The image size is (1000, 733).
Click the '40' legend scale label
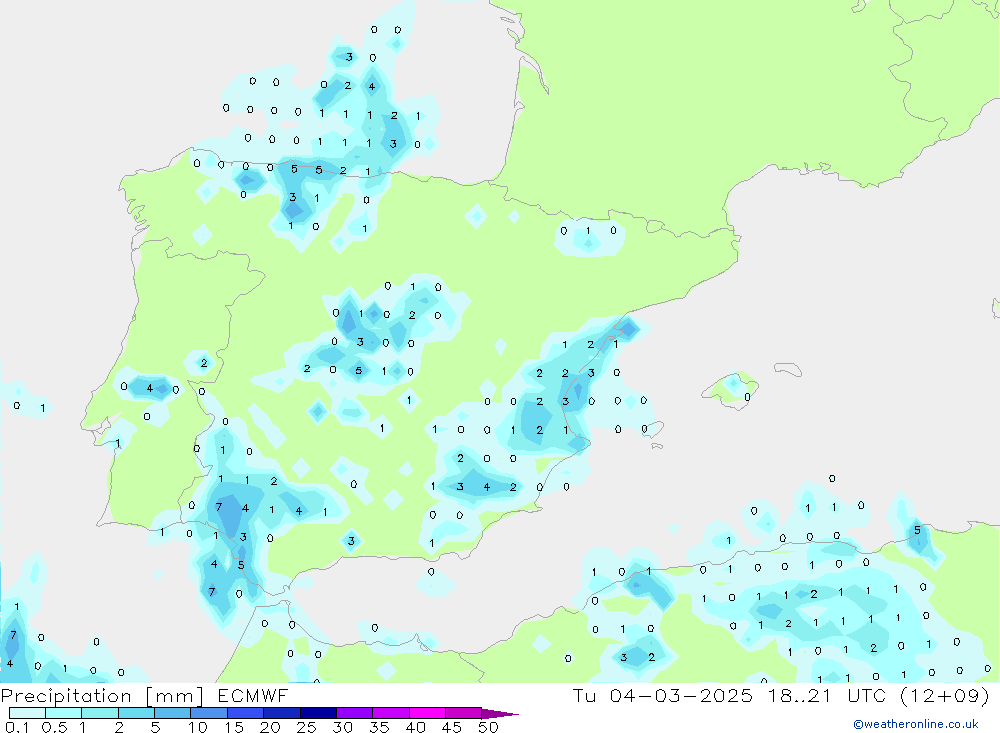click(416, 727)
